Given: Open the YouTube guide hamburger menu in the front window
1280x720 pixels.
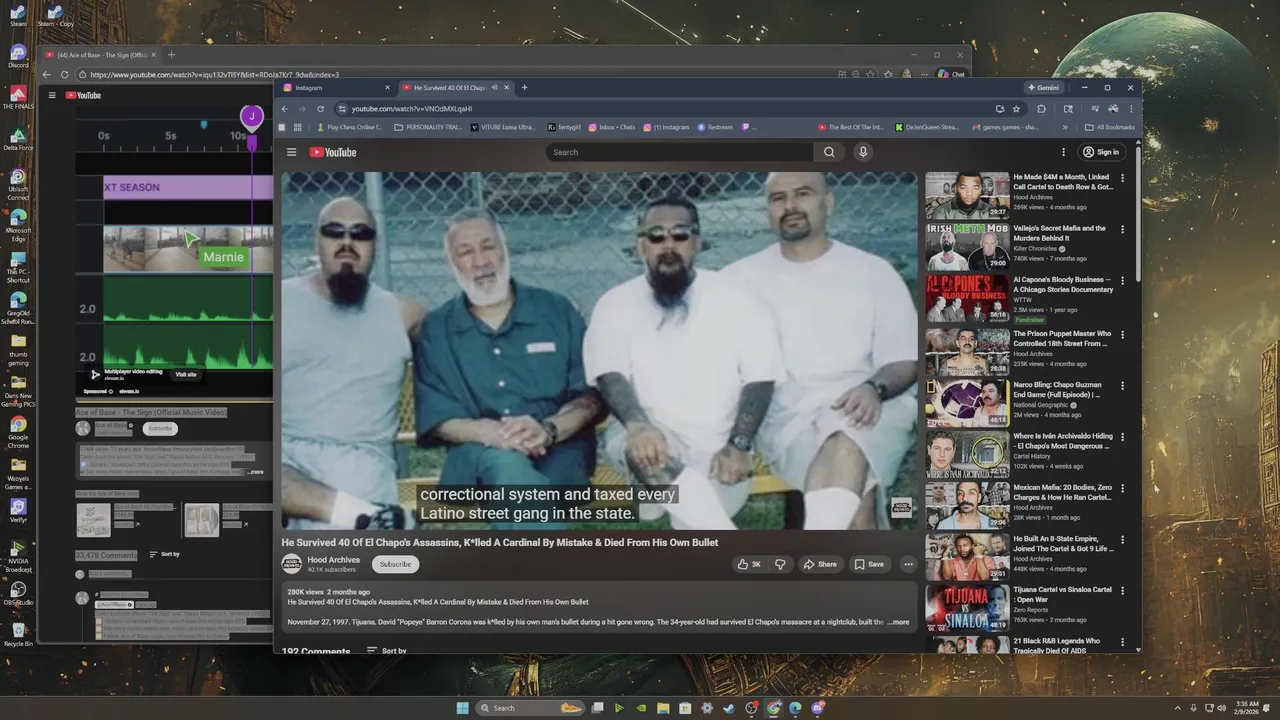Looking at the screenshot, I should click(x=291, y=152).
